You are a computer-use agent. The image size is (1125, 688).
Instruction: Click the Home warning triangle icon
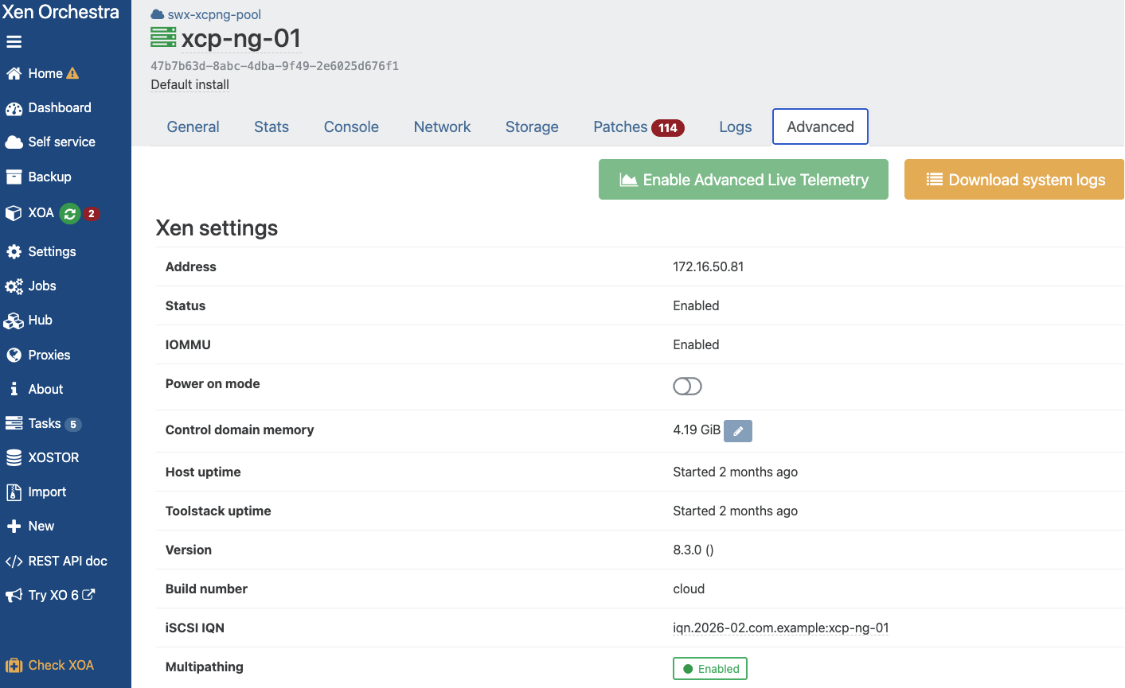(x=72, y=73)
